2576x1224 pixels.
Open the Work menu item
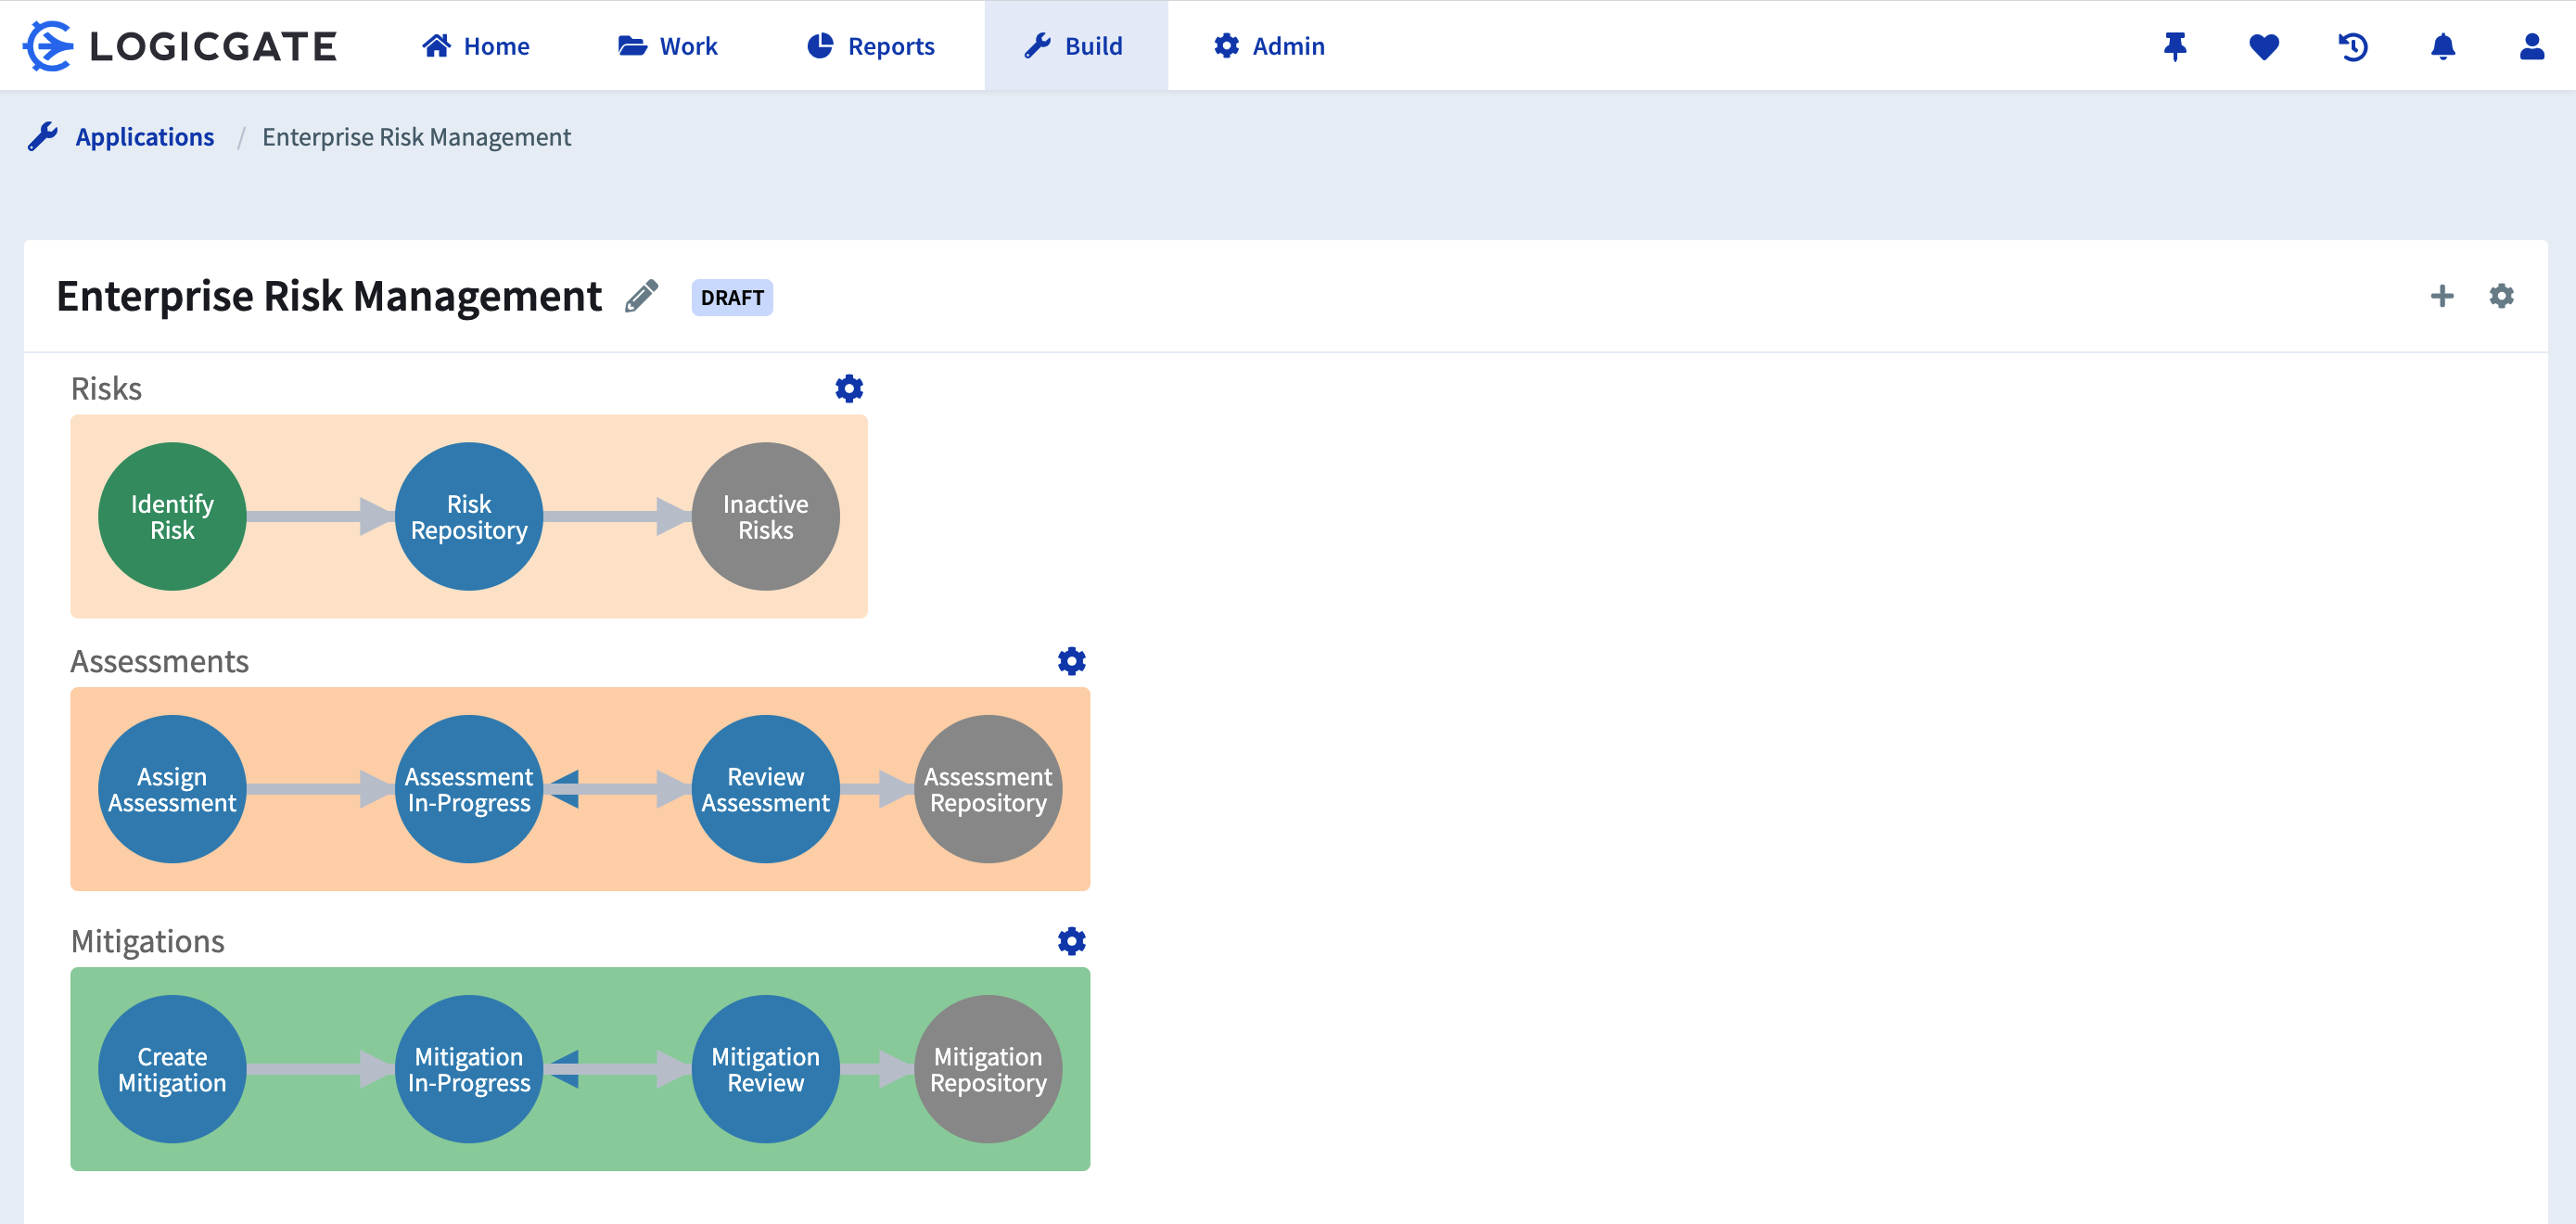[667, 46]
